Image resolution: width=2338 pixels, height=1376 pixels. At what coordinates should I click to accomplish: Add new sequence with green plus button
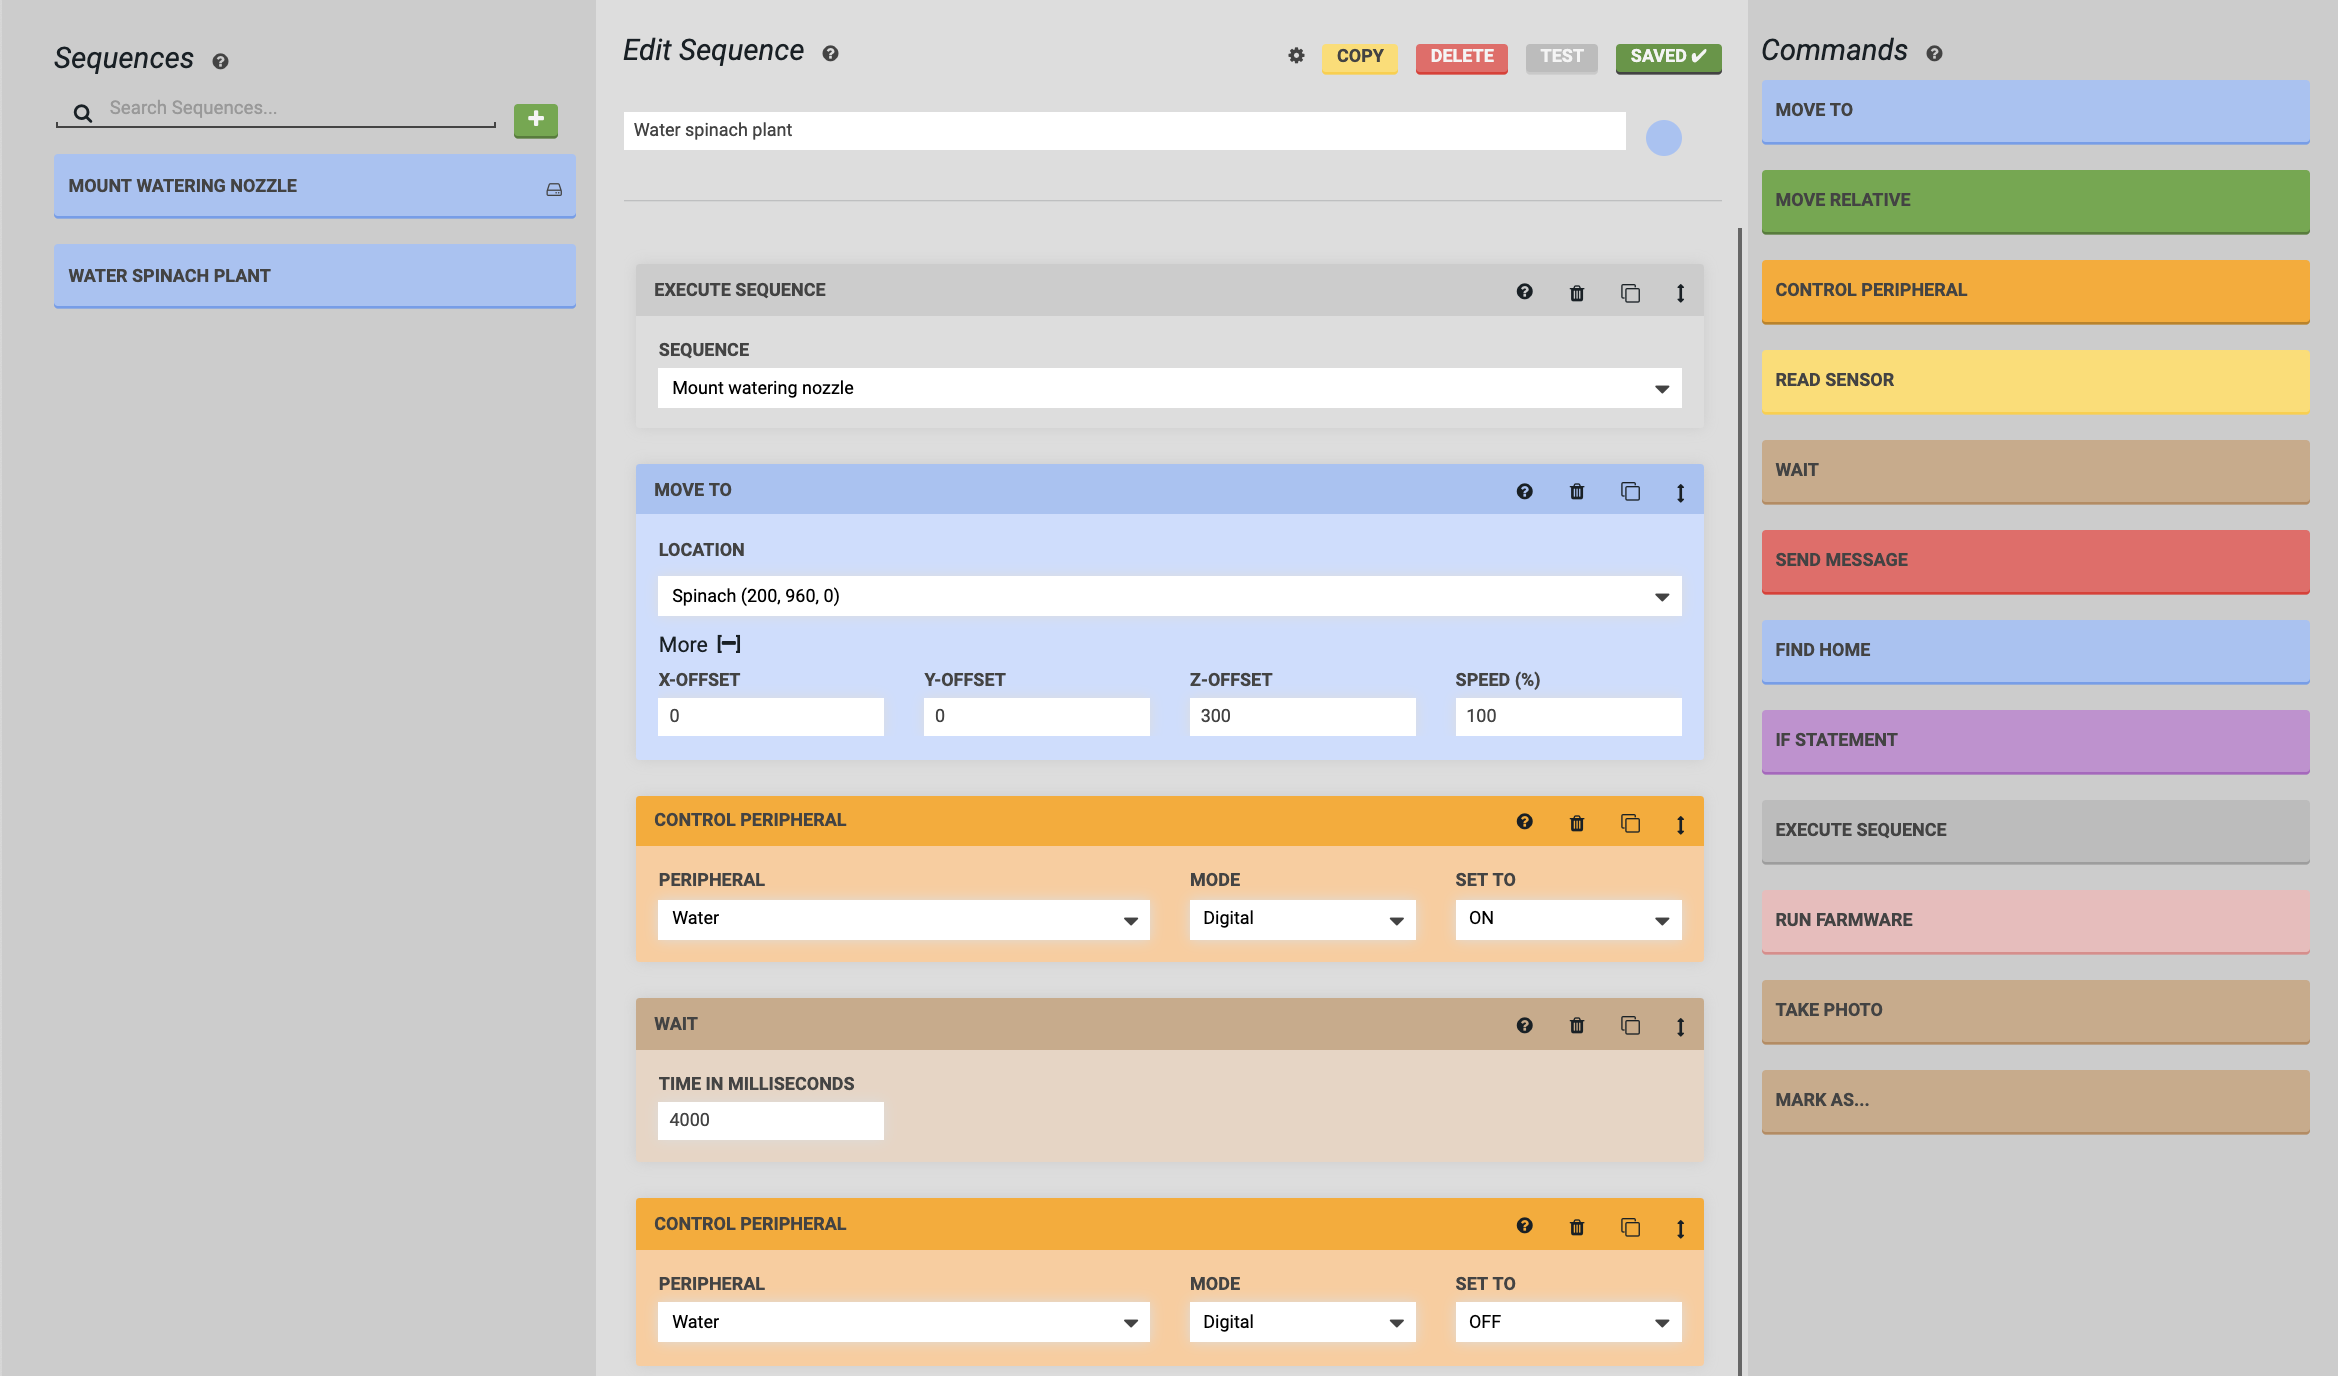point(535,120)
